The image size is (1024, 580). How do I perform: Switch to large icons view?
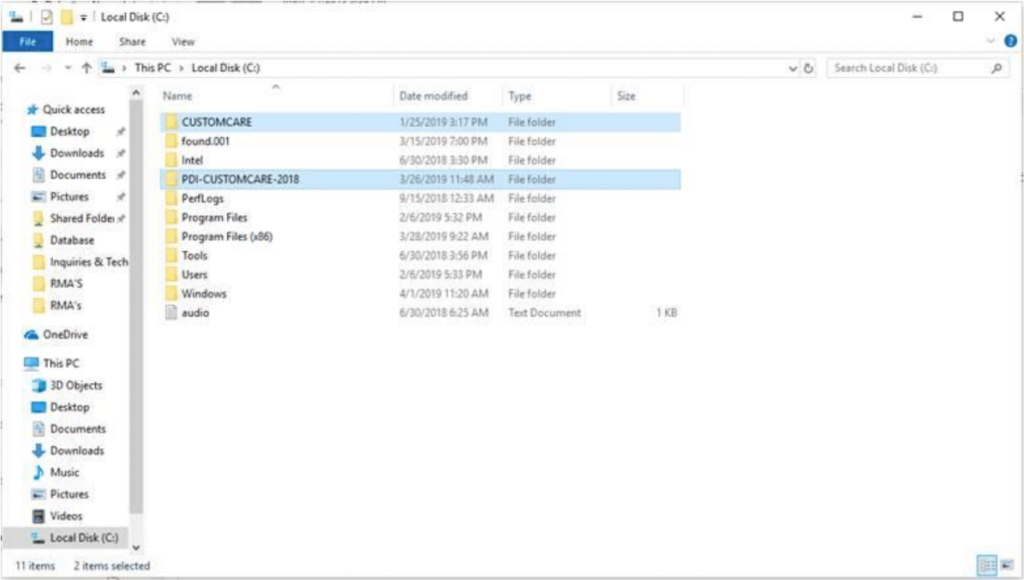(1005, 566)
